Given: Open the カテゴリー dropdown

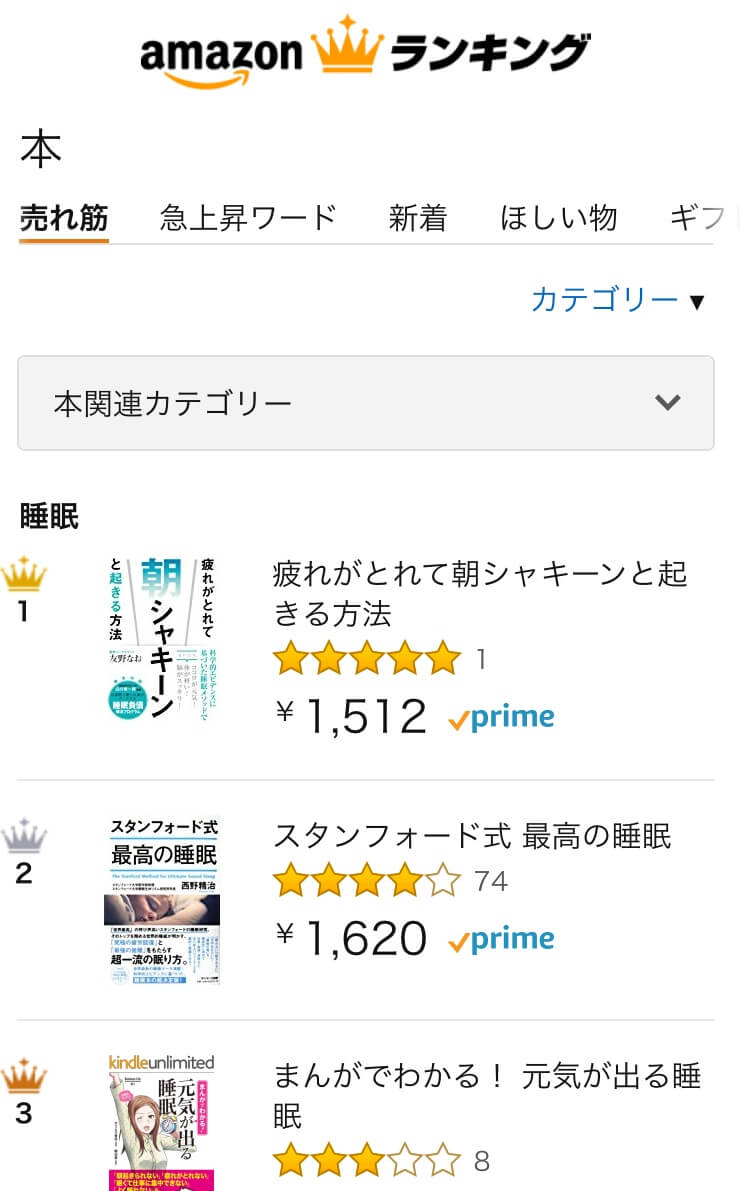Looking at the screenshot, I should pyautogui.click(x=617, y=299).
